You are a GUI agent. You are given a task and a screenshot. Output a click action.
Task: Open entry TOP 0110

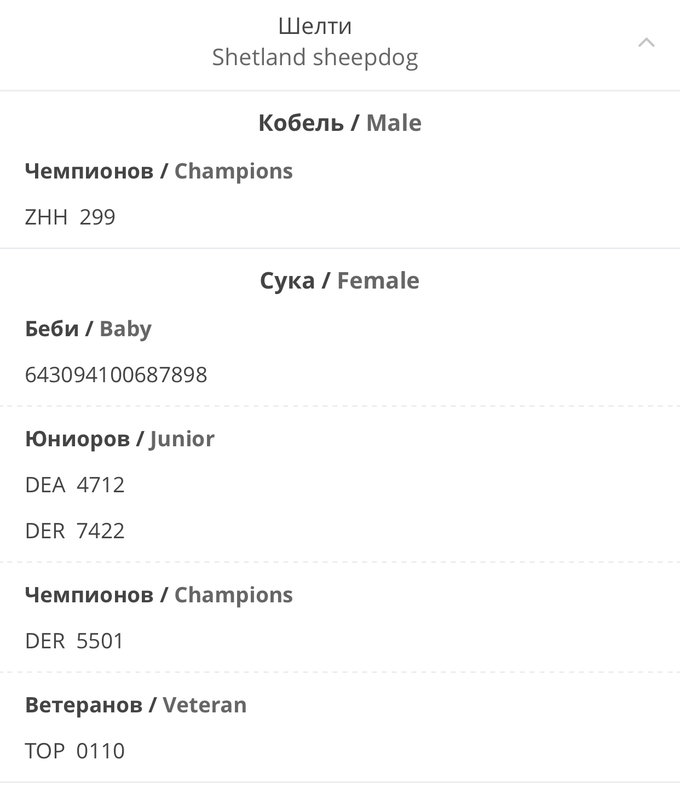point(74,751)
